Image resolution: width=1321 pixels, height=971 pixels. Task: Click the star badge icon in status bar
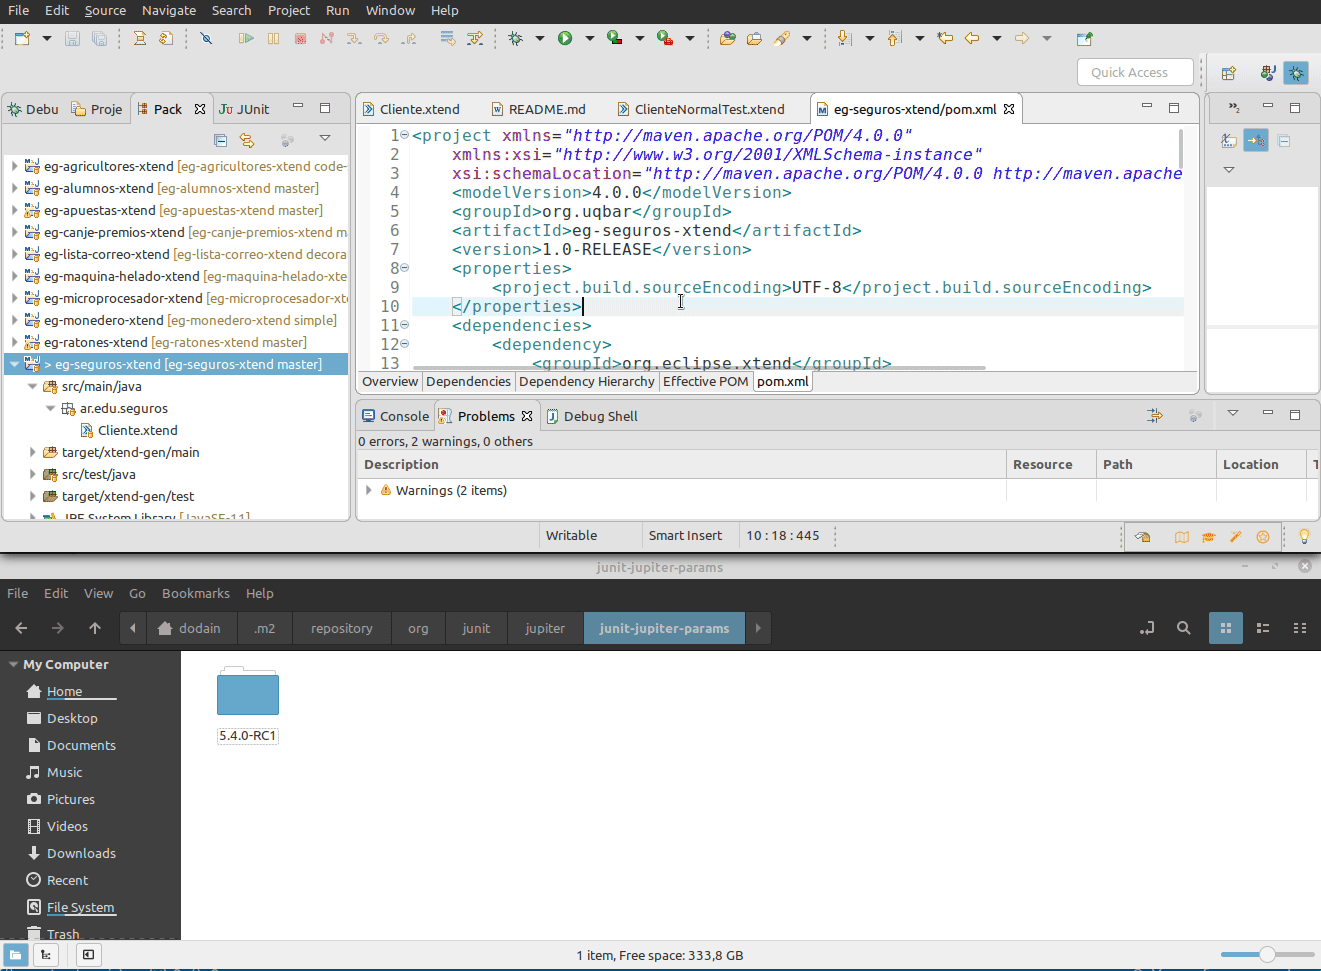(x=1263, y=537)
